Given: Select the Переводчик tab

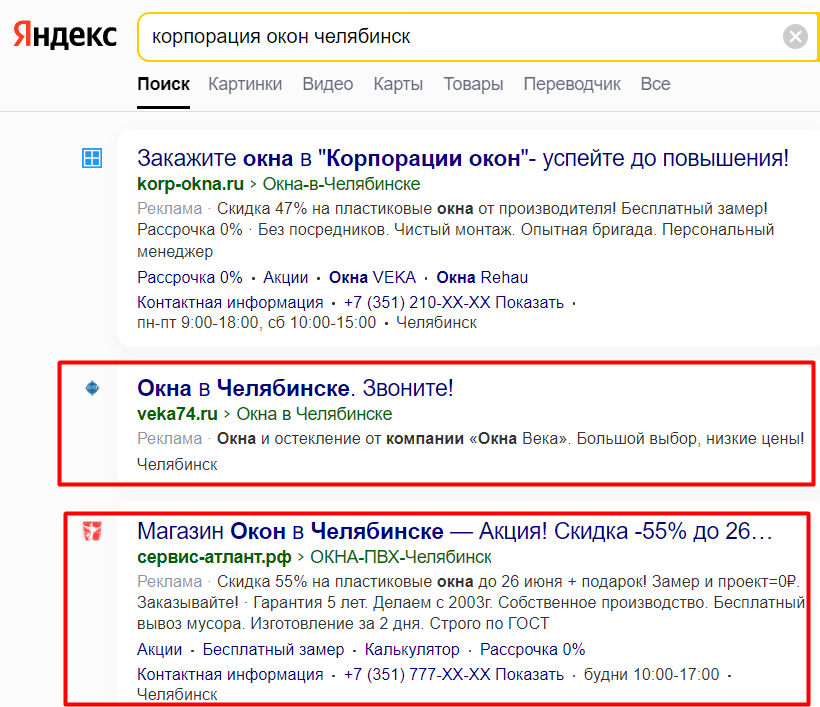Looking at the screenshot, I should click(x=572, y=84).
